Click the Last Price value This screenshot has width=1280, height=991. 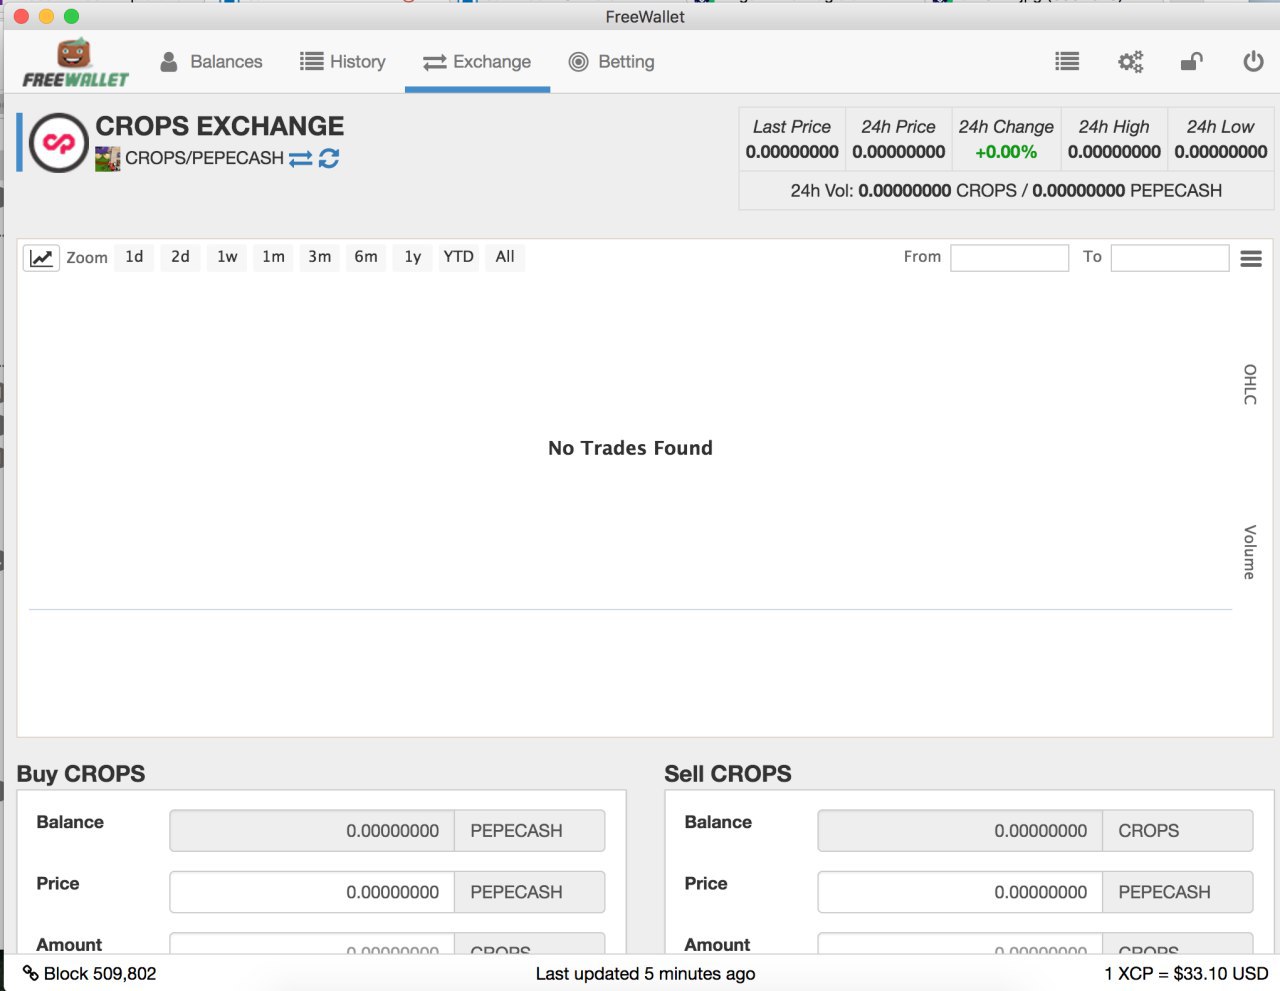(x=792, y=152)
